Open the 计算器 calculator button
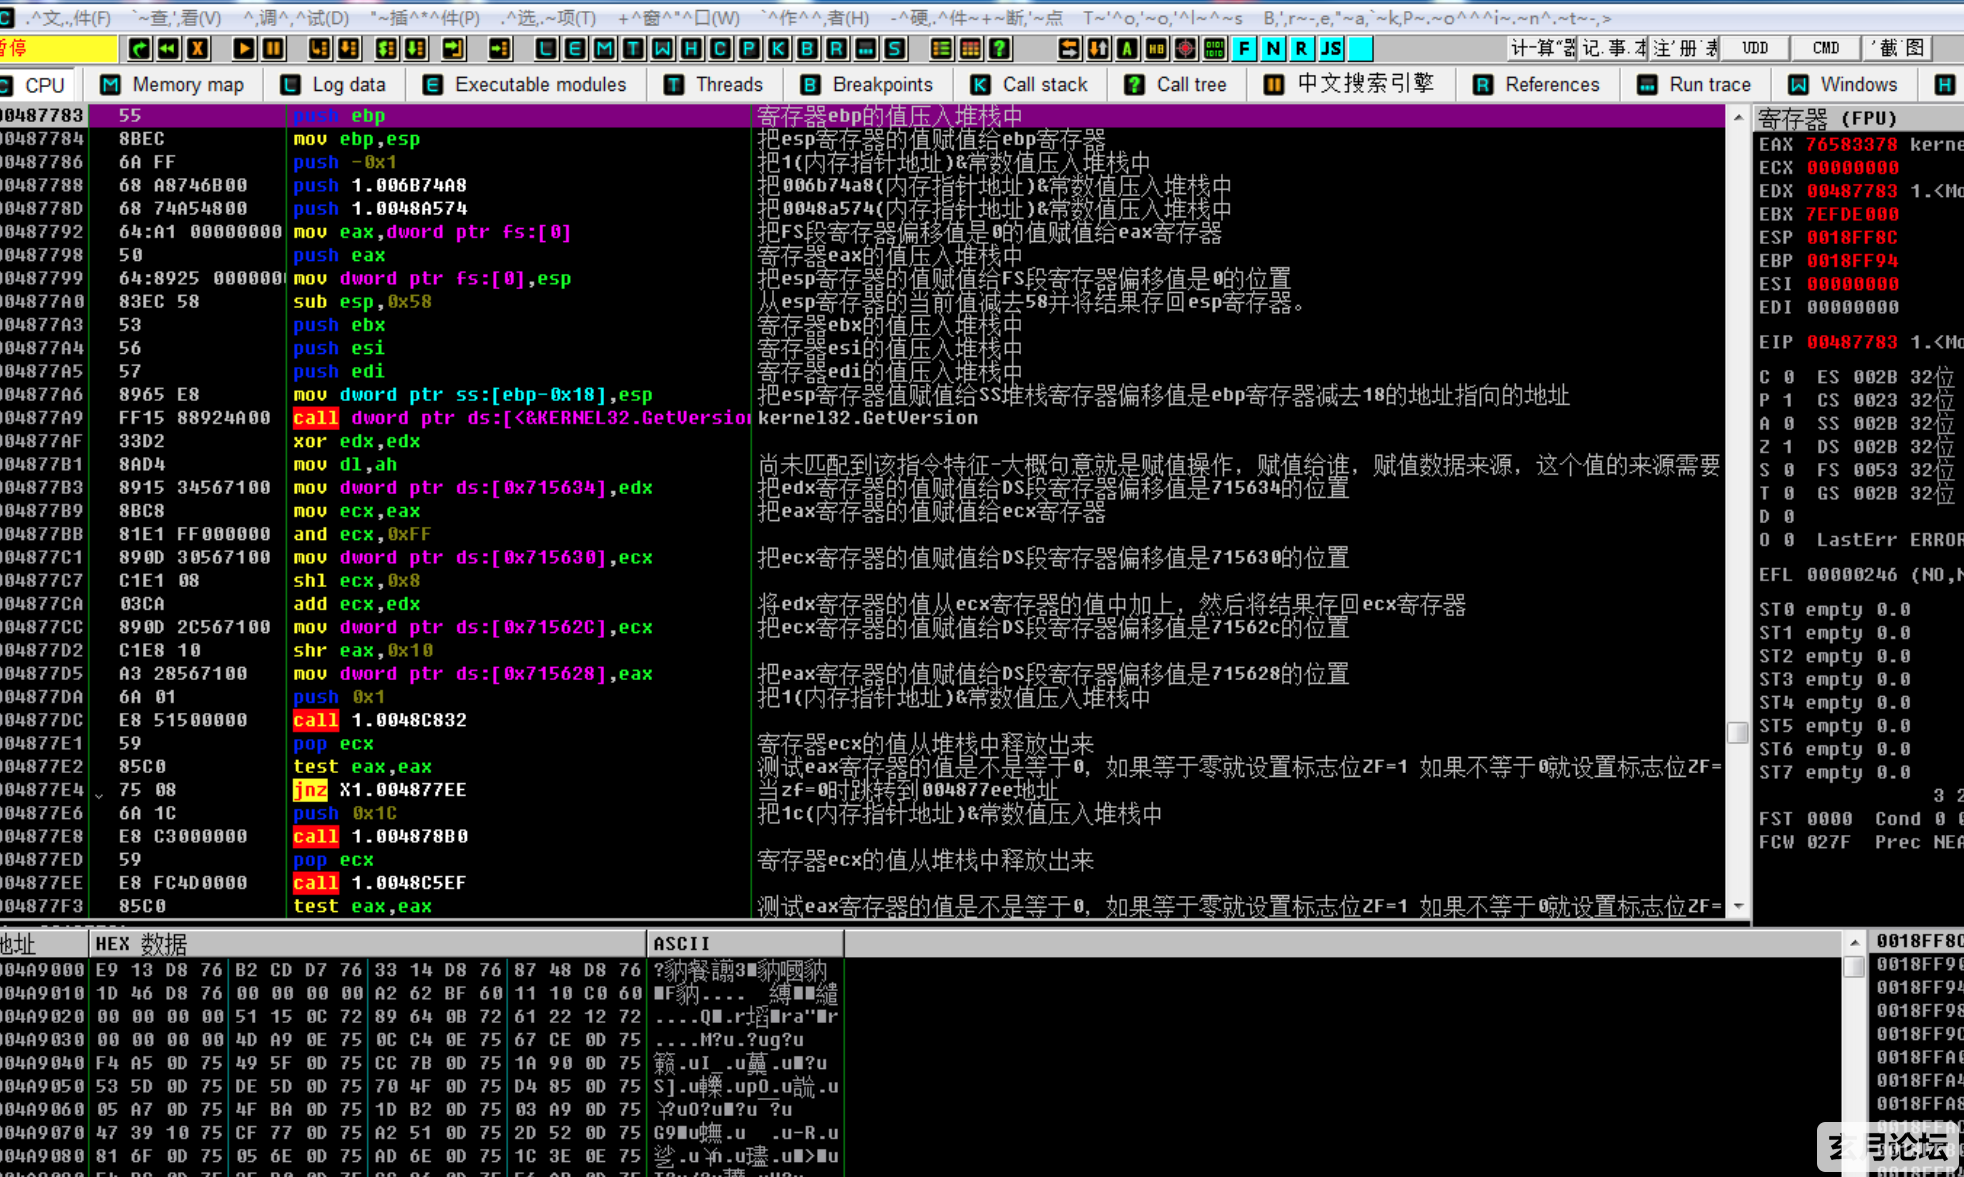The image size is (1964, 1177). (x=1542, y=48)
